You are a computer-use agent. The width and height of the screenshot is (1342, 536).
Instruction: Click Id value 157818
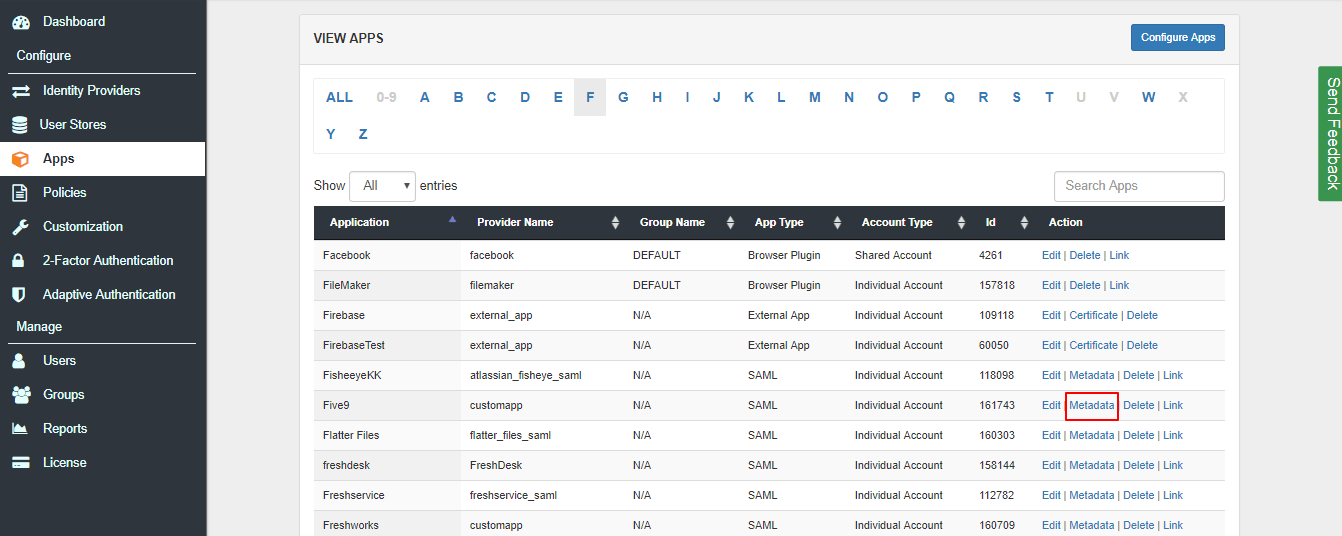(x=997, y=285)
